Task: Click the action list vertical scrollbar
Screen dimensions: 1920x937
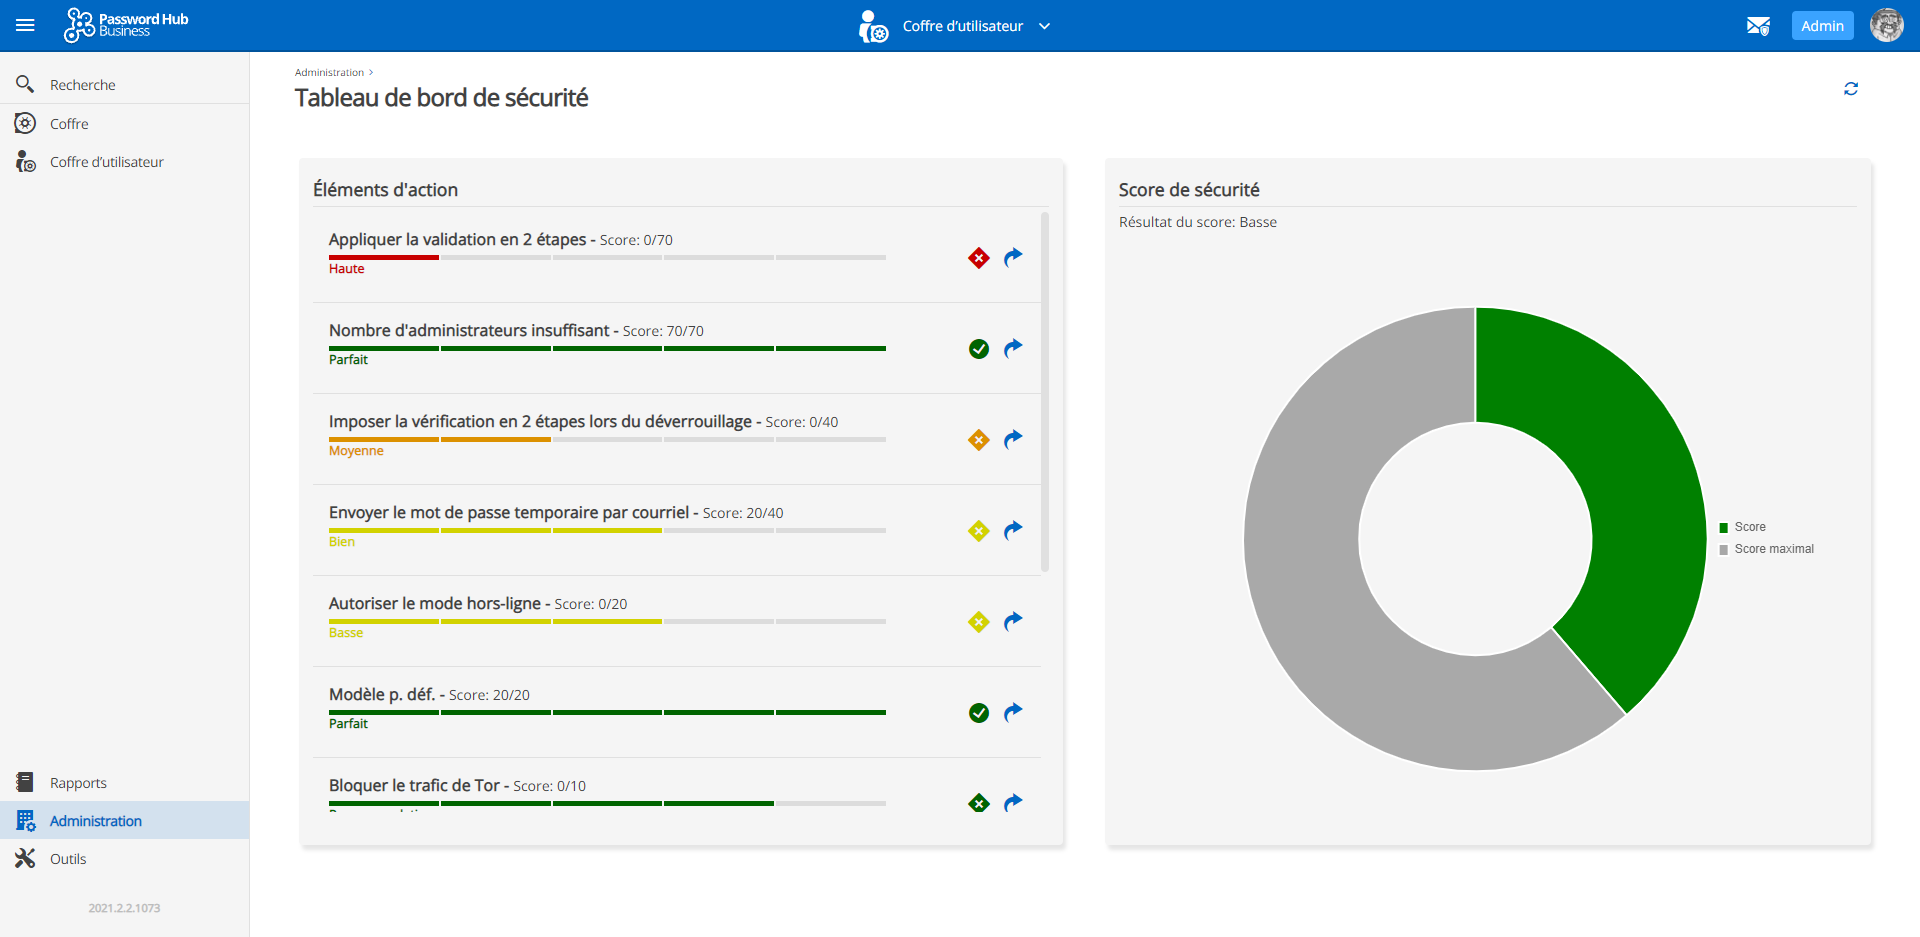Action: pos(1045,390)
